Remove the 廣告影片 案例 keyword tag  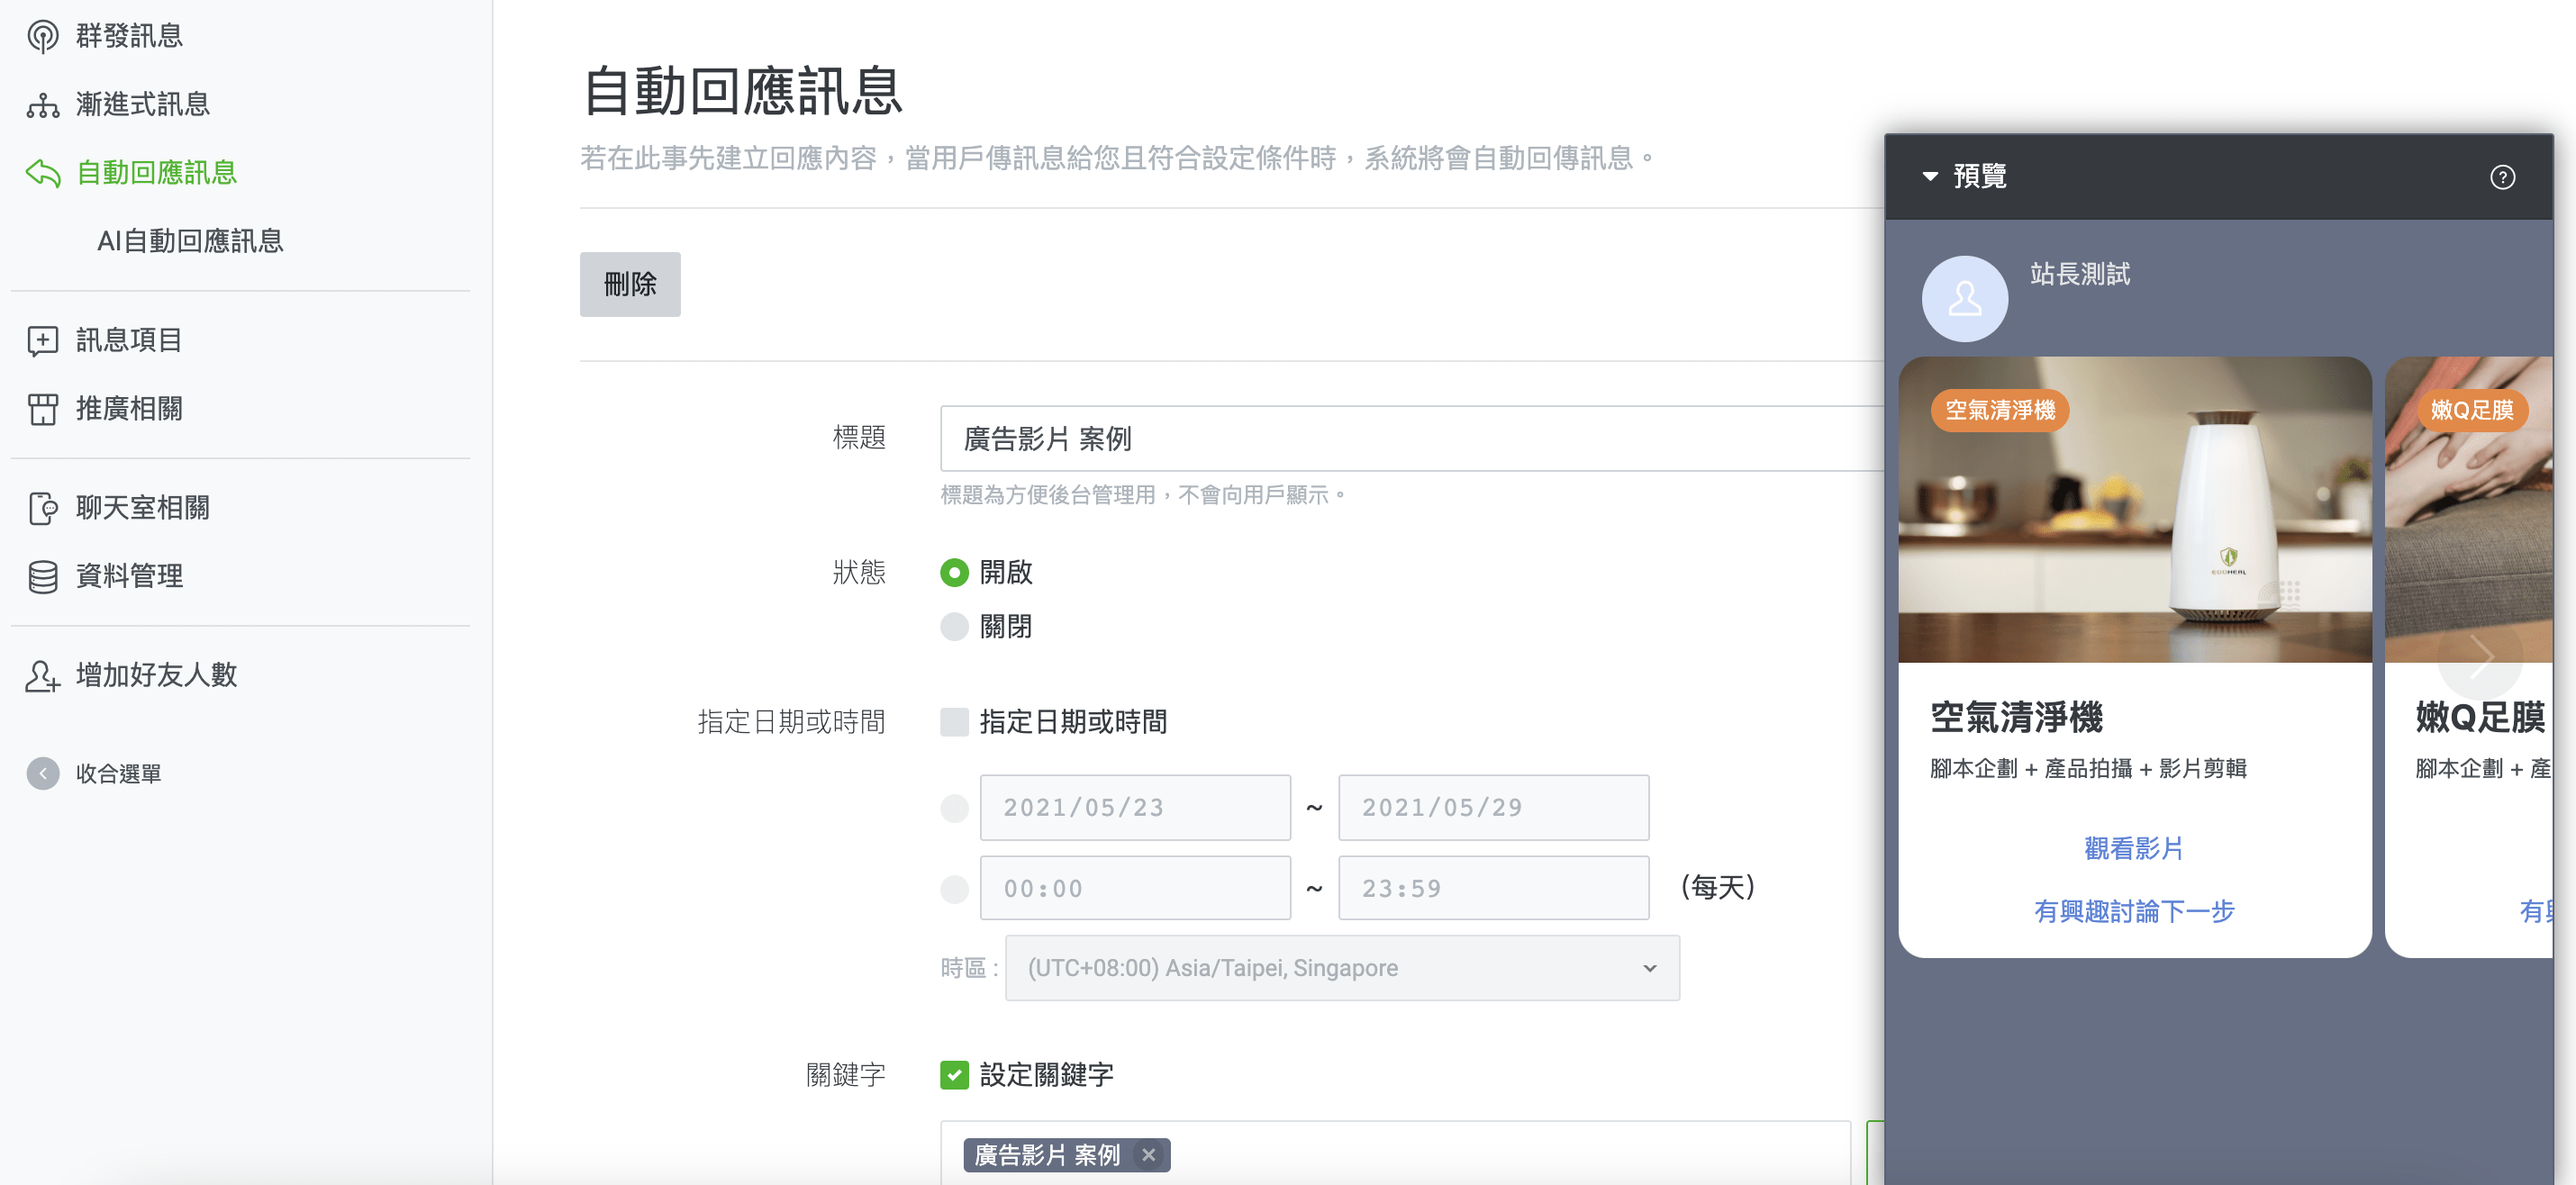(x=1148, y=1155)
